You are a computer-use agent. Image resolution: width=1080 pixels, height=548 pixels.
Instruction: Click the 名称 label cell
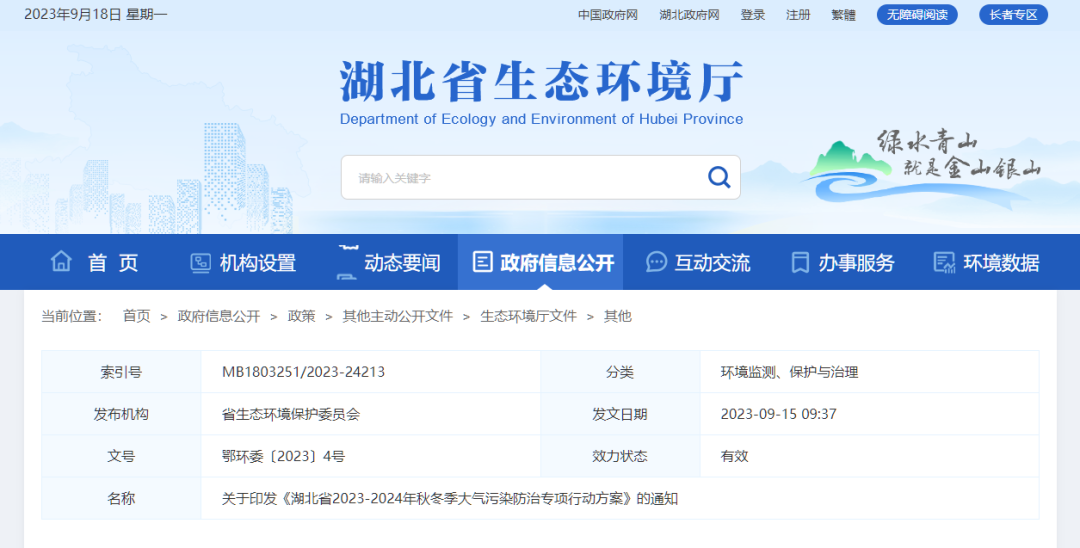121,498
